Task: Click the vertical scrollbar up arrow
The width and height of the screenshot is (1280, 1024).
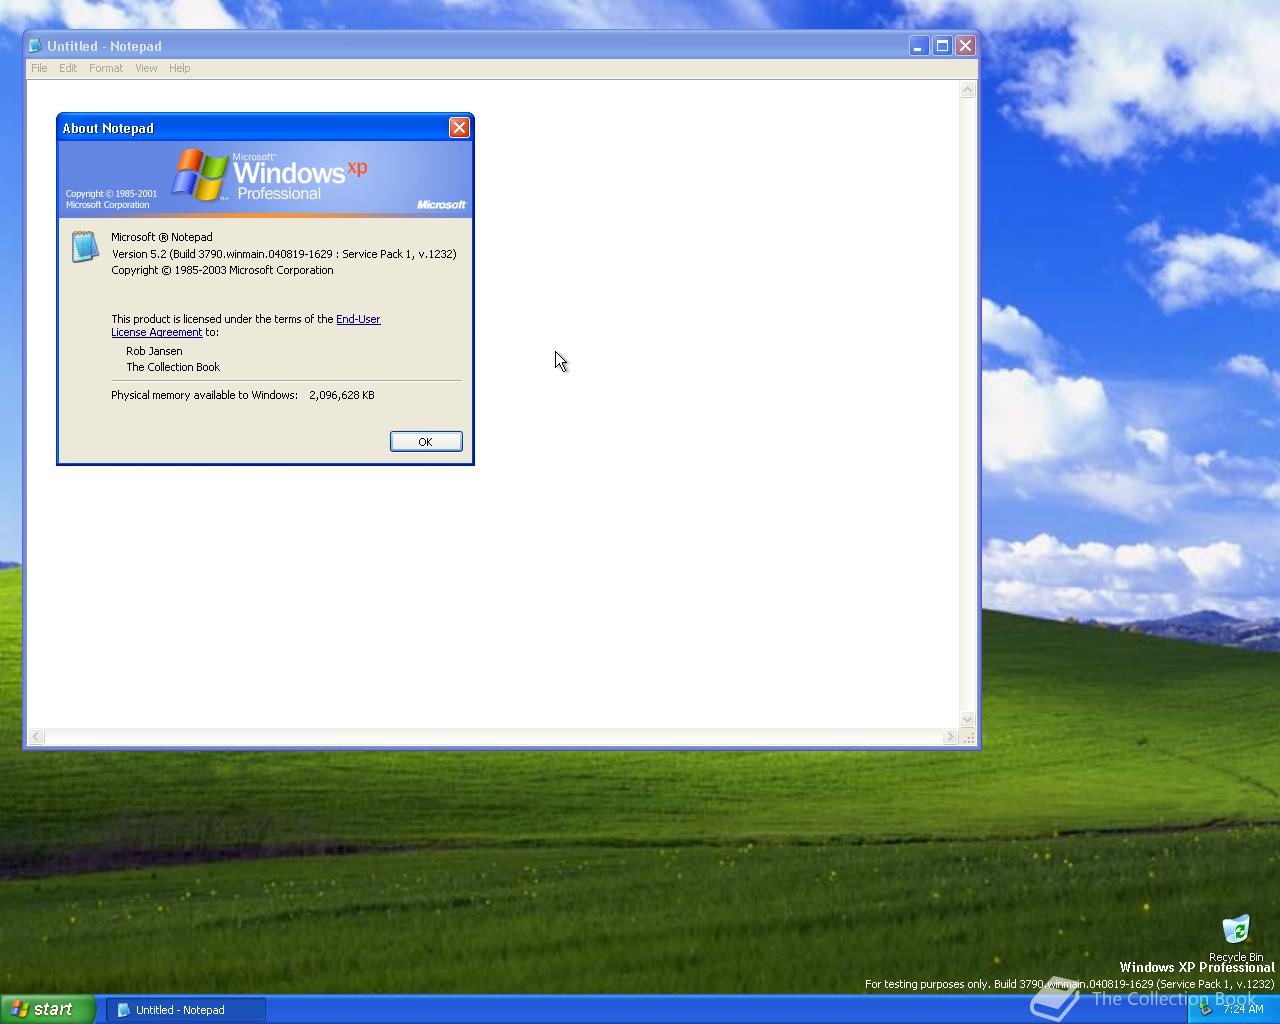Action: coord(967,90)
